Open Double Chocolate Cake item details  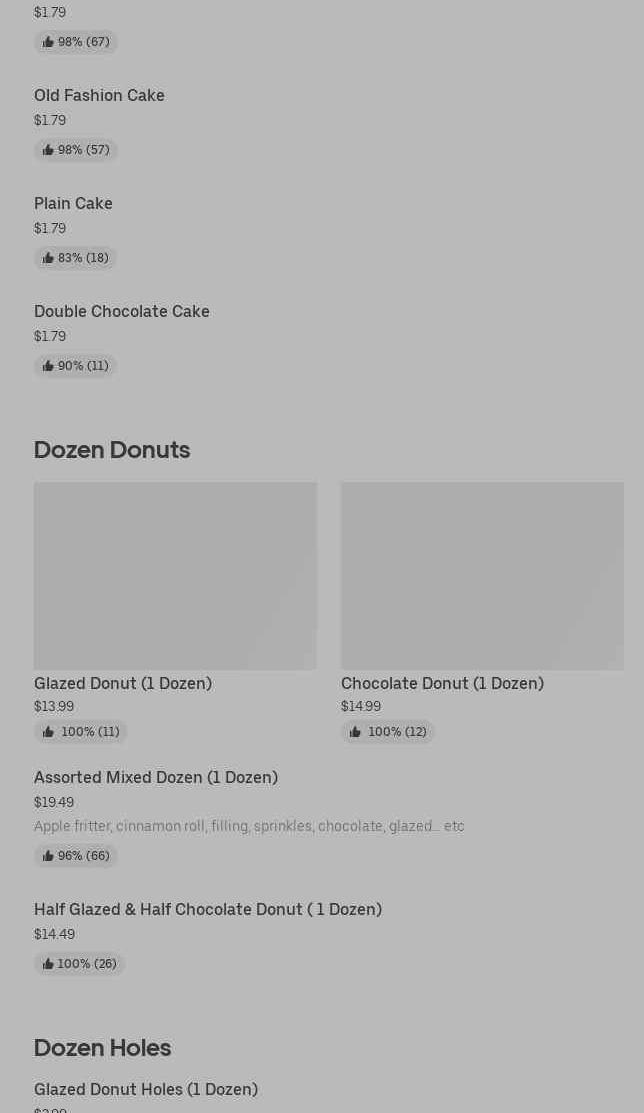[x=122, y=312]
